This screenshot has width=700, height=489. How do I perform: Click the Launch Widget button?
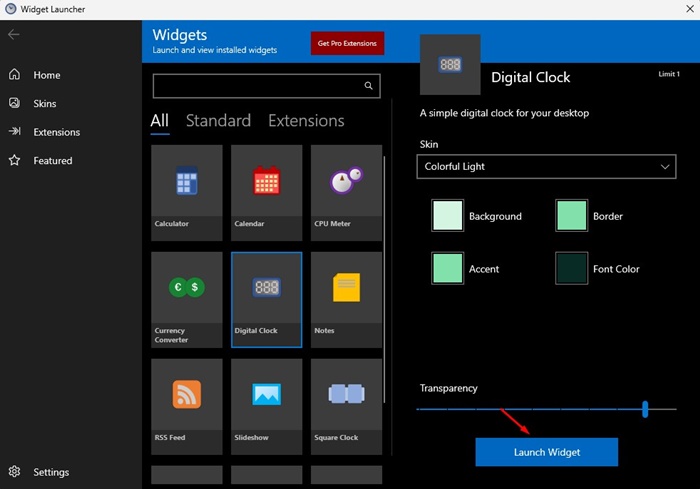click(547, 452)
